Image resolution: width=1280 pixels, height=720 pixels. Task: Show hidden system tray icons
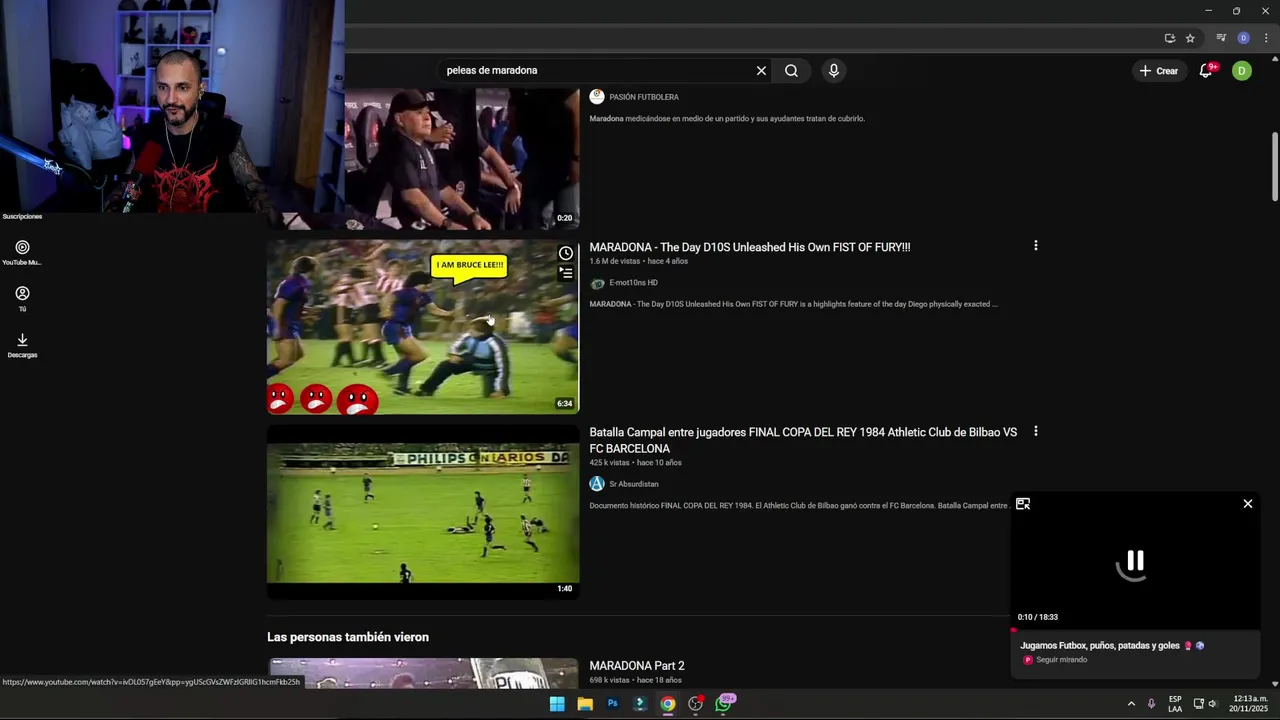(x=1131, y=704)
